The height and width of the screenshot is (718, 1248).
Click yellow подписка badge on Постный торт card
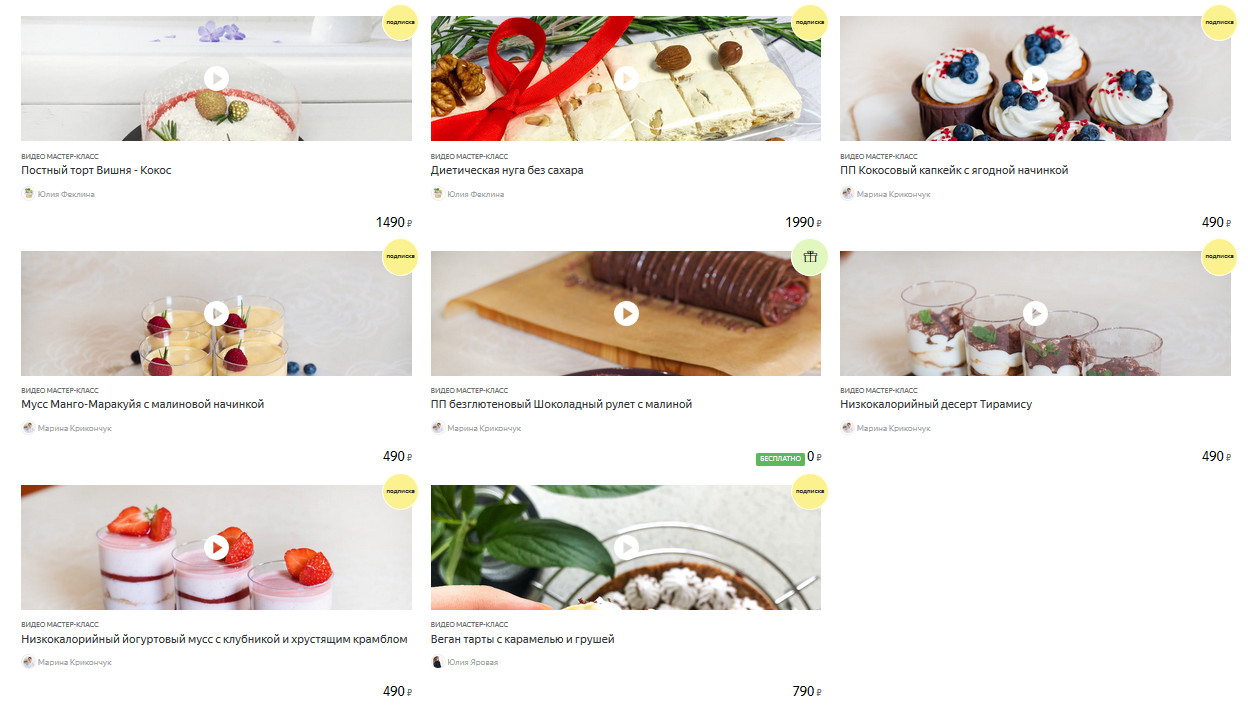[x=401, y=22]
